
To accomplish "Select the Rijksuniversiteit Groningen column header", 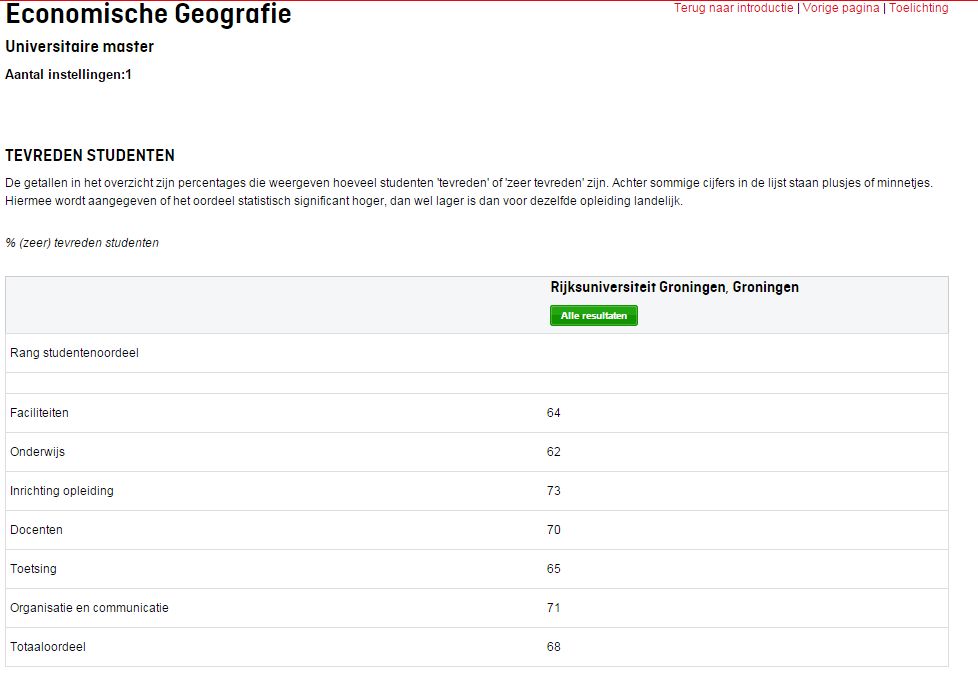I will click(674, 287).
